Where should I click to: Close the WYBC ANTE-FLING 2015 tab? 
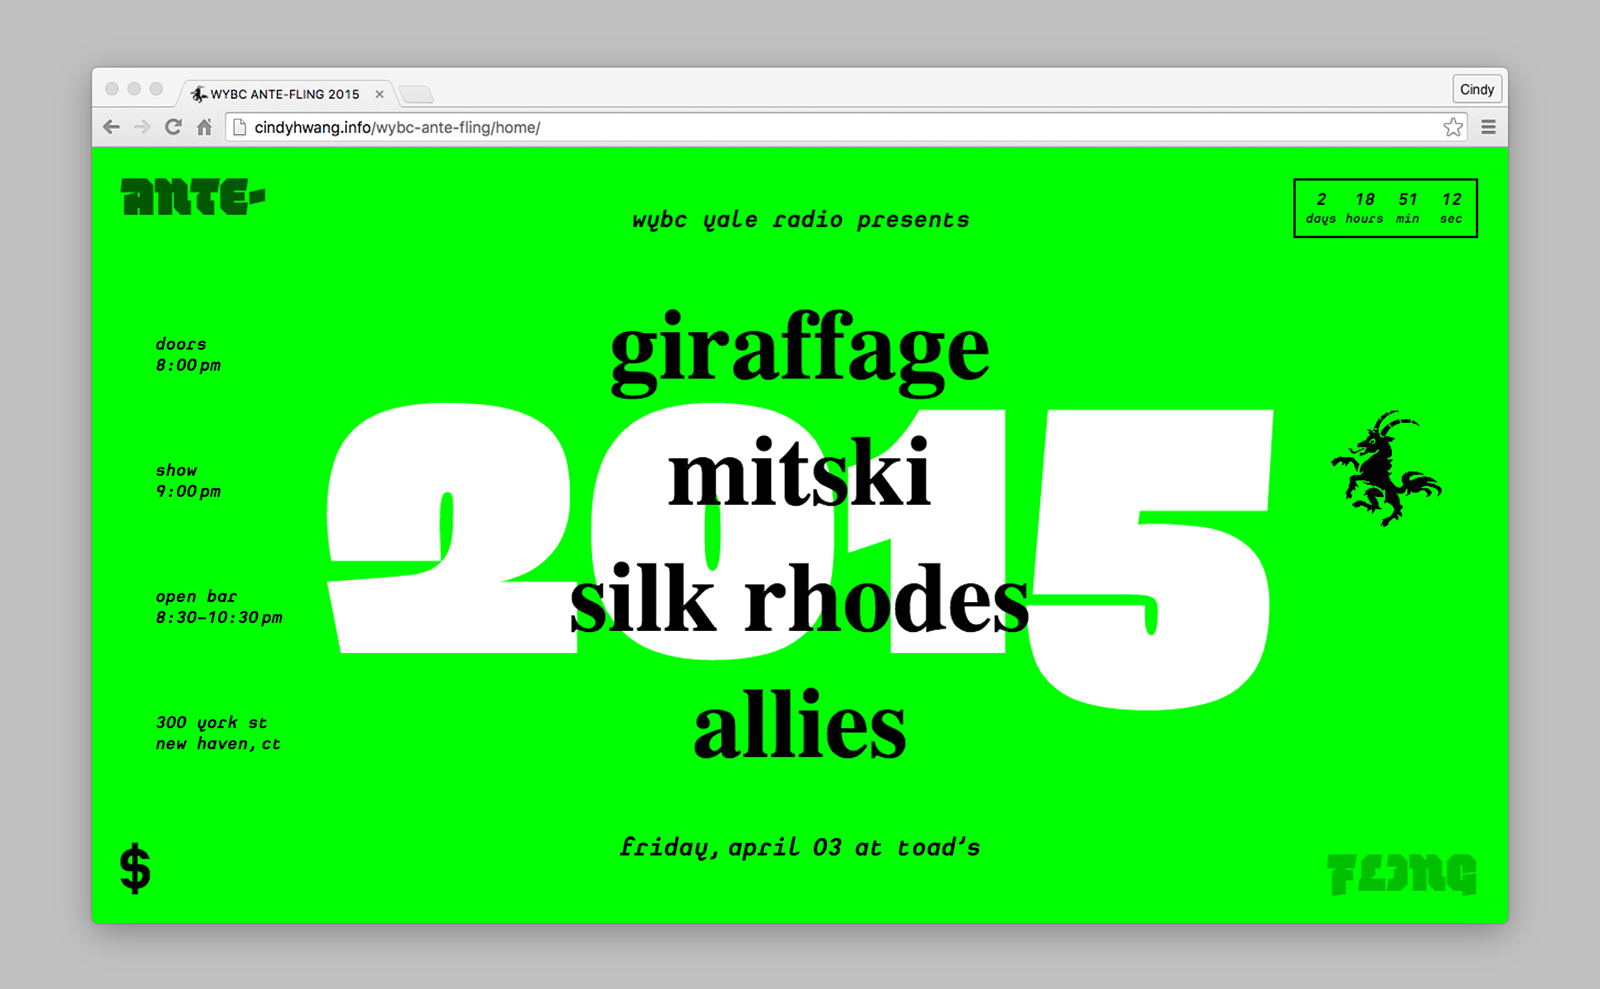[380, 94]
